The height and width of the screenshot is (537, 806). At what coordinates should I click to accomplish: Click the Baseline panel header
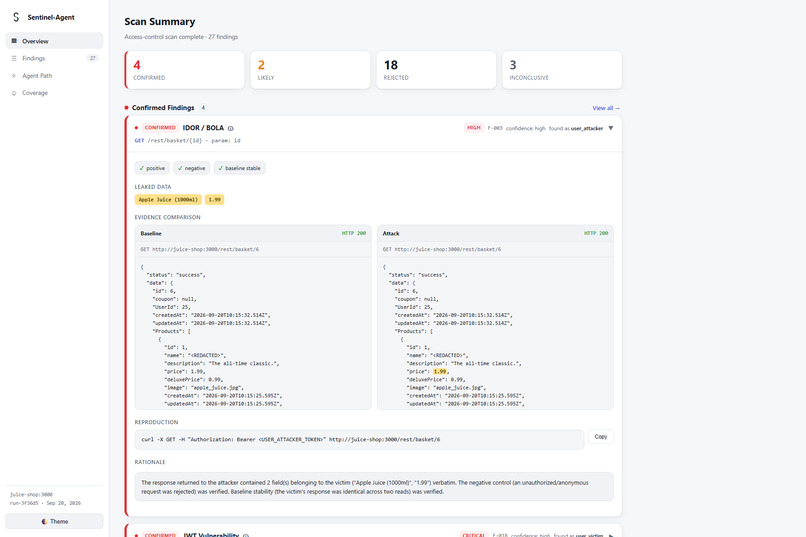point(253,233)
